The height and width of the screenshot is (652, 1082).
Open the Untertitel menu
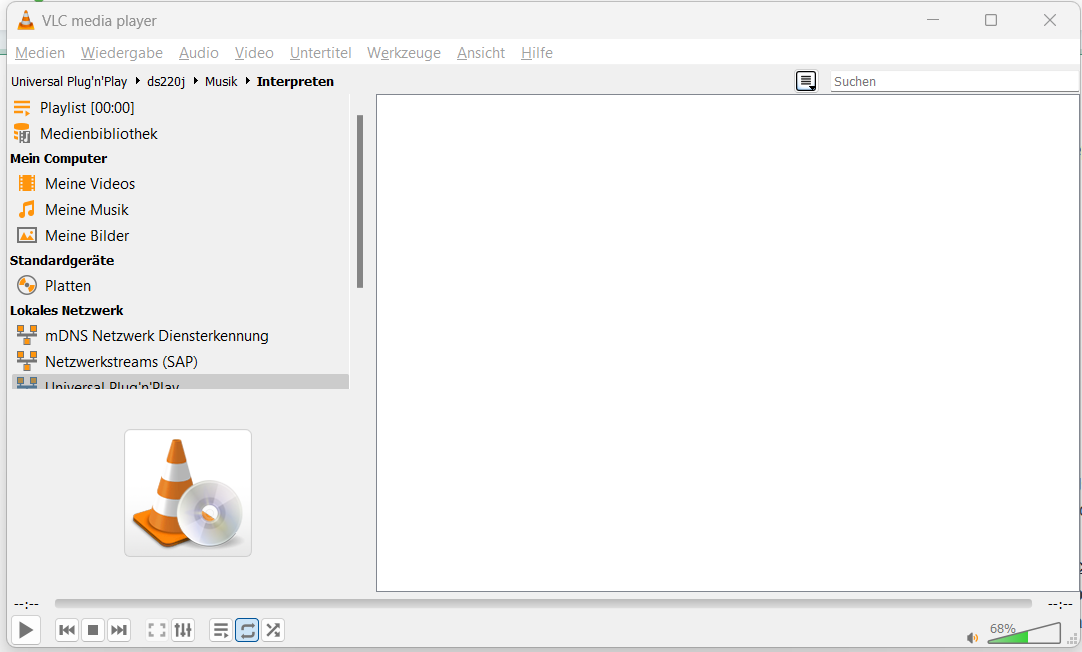pyautogui.click(x=320, y=53)
